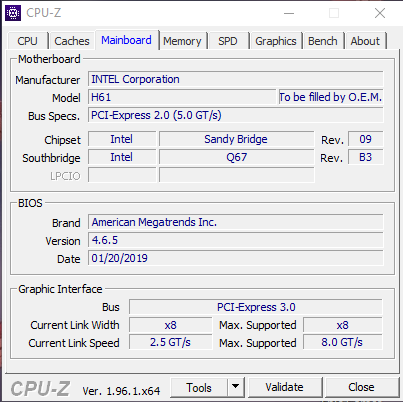The image size is (403, 402).
Task: Click the Bus Specs. label
Action: 54,116
